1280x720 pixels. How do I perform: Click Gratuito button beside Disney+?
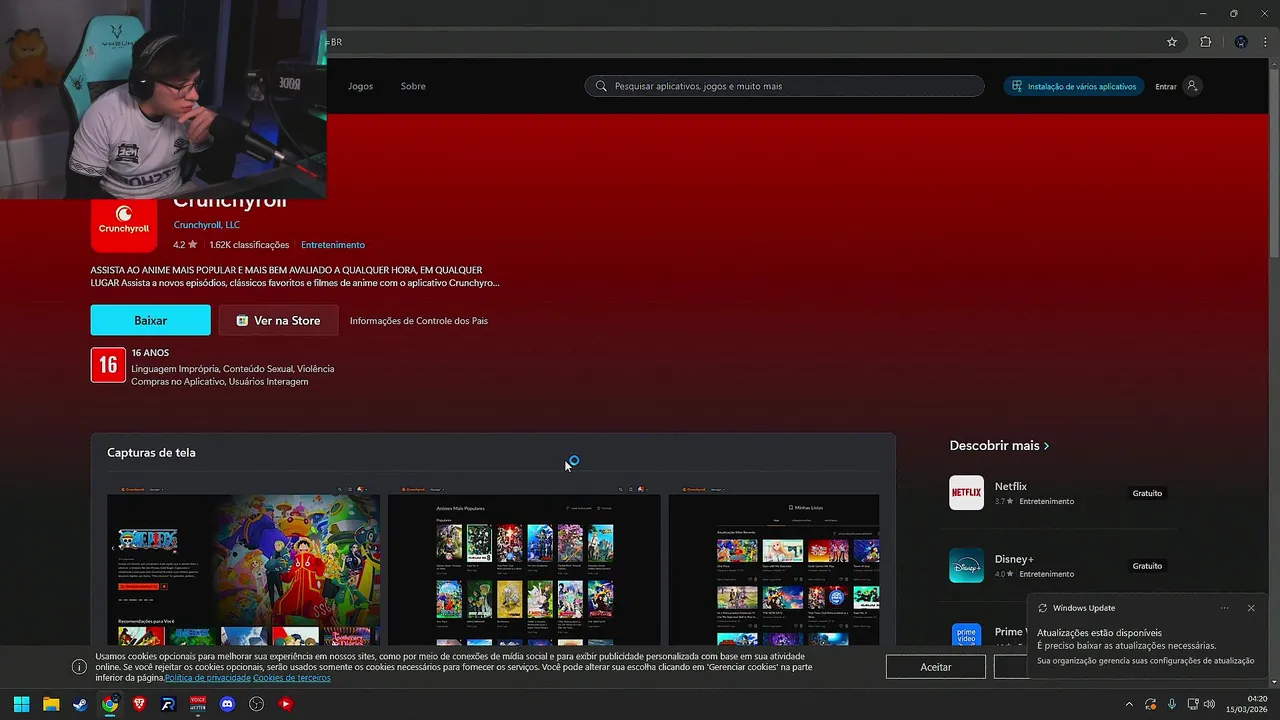click(1147, 566)
